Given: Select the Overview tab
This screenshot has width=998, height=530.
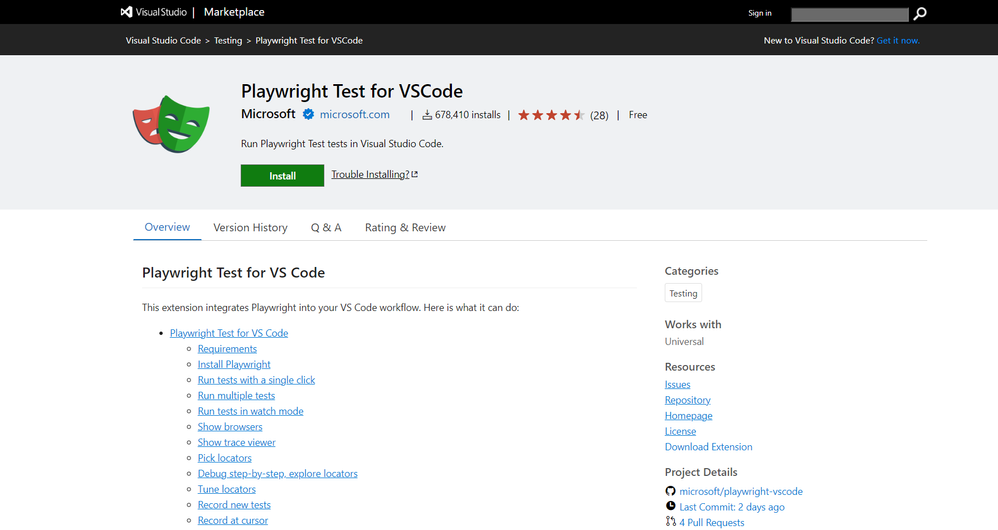Looking at the screenshot, I should point(167,227).
